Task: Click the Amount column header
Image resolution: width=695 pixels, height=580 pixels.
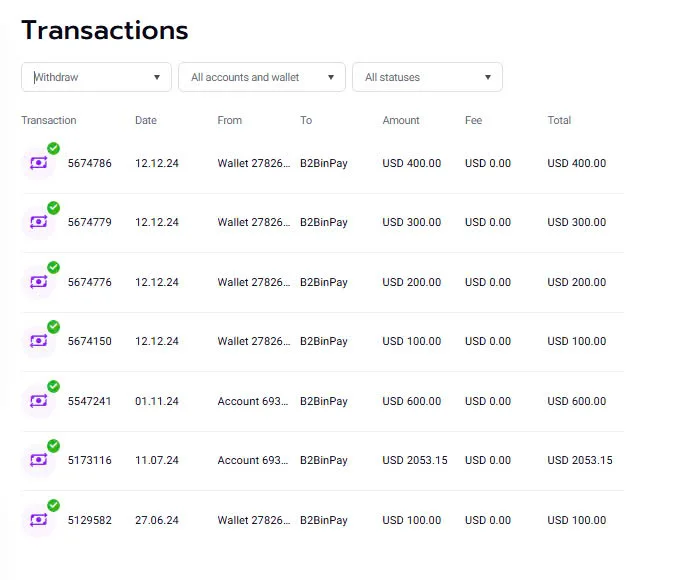Action: coord(401,120)
